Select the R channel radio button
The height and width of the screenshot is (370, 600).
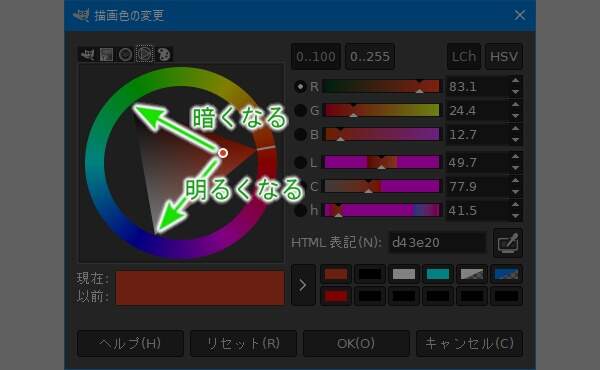pyautogui.click(x=300, y=87)
